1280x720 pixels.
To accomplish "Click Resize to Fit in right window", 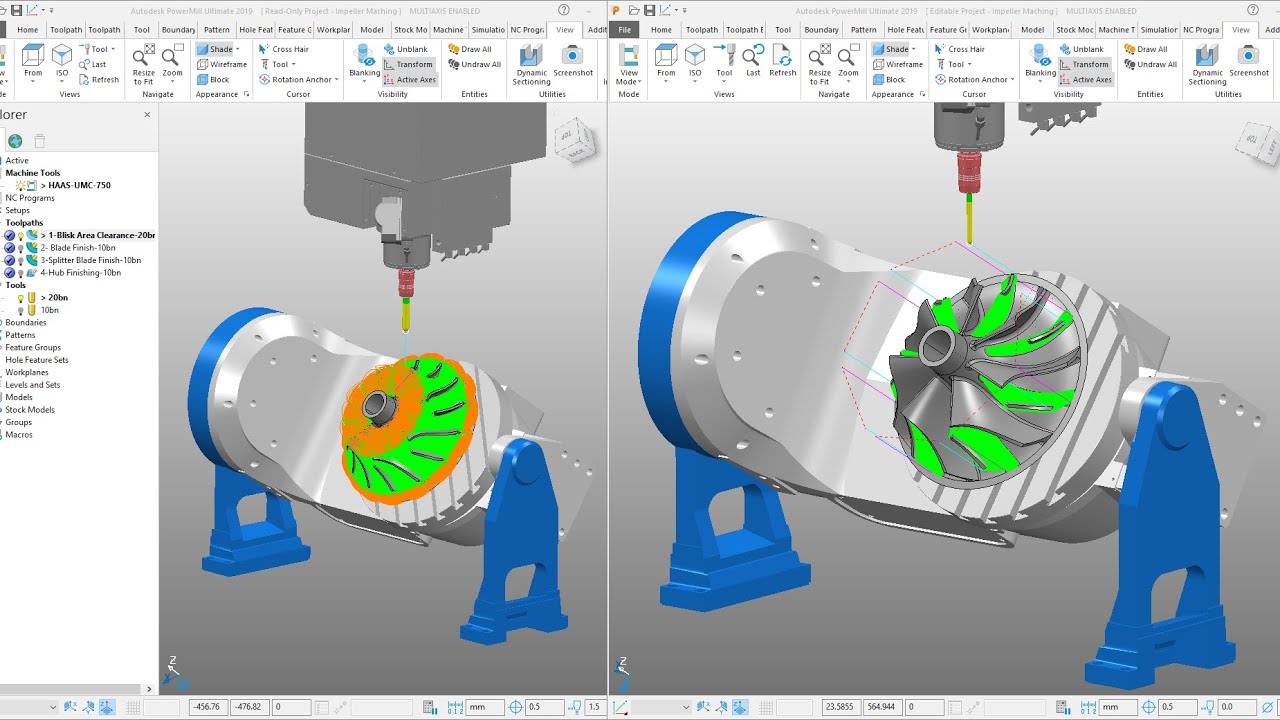I will 820,63.
